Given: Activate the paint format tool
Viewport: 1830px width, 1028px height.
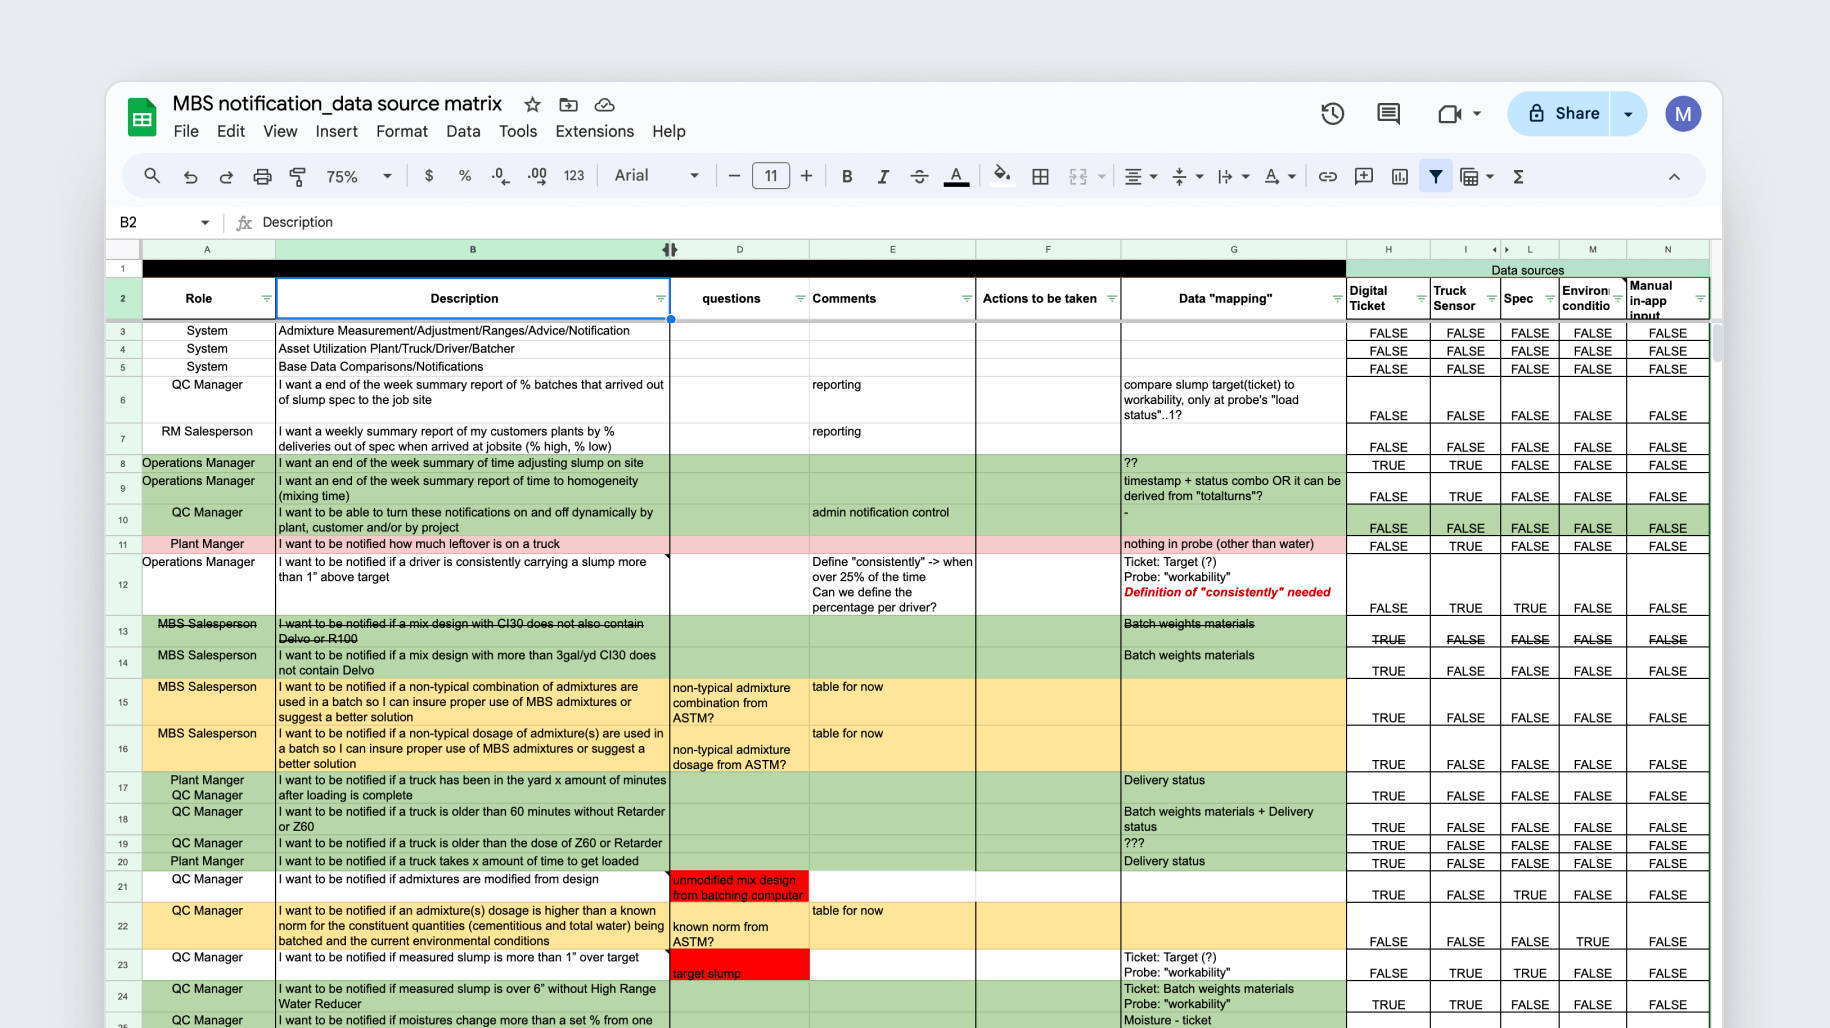Looking at the screenshot, I should [298, 176].
